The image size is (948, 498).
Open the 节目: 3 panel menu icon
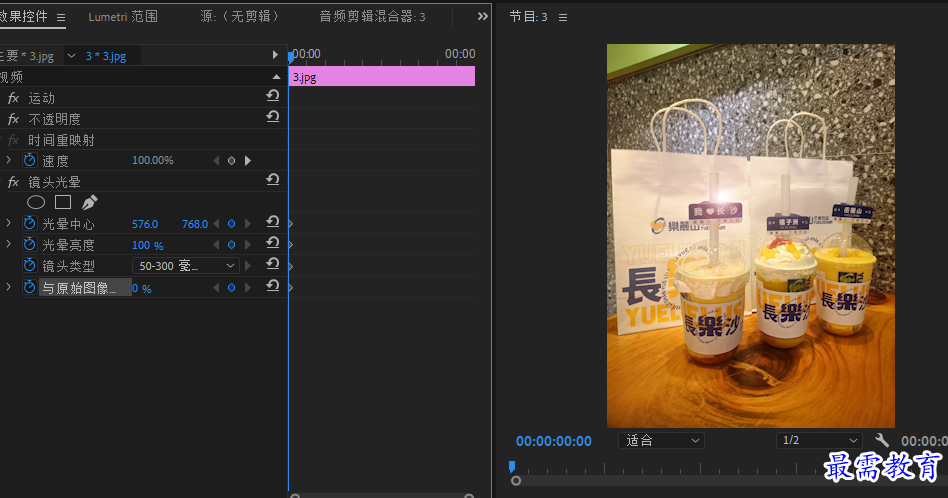click(x=563, y=18)
